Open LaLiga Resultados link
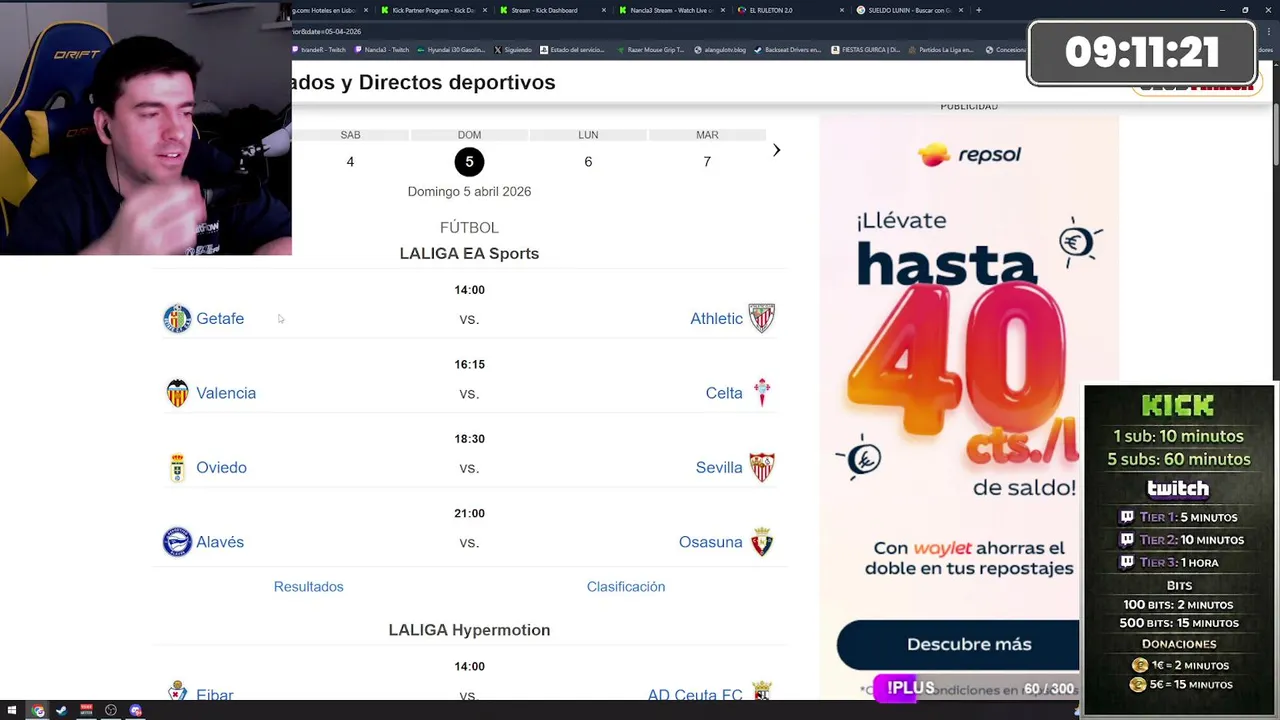This screenshot has height=720, width=1280. (x=308, y=586)
